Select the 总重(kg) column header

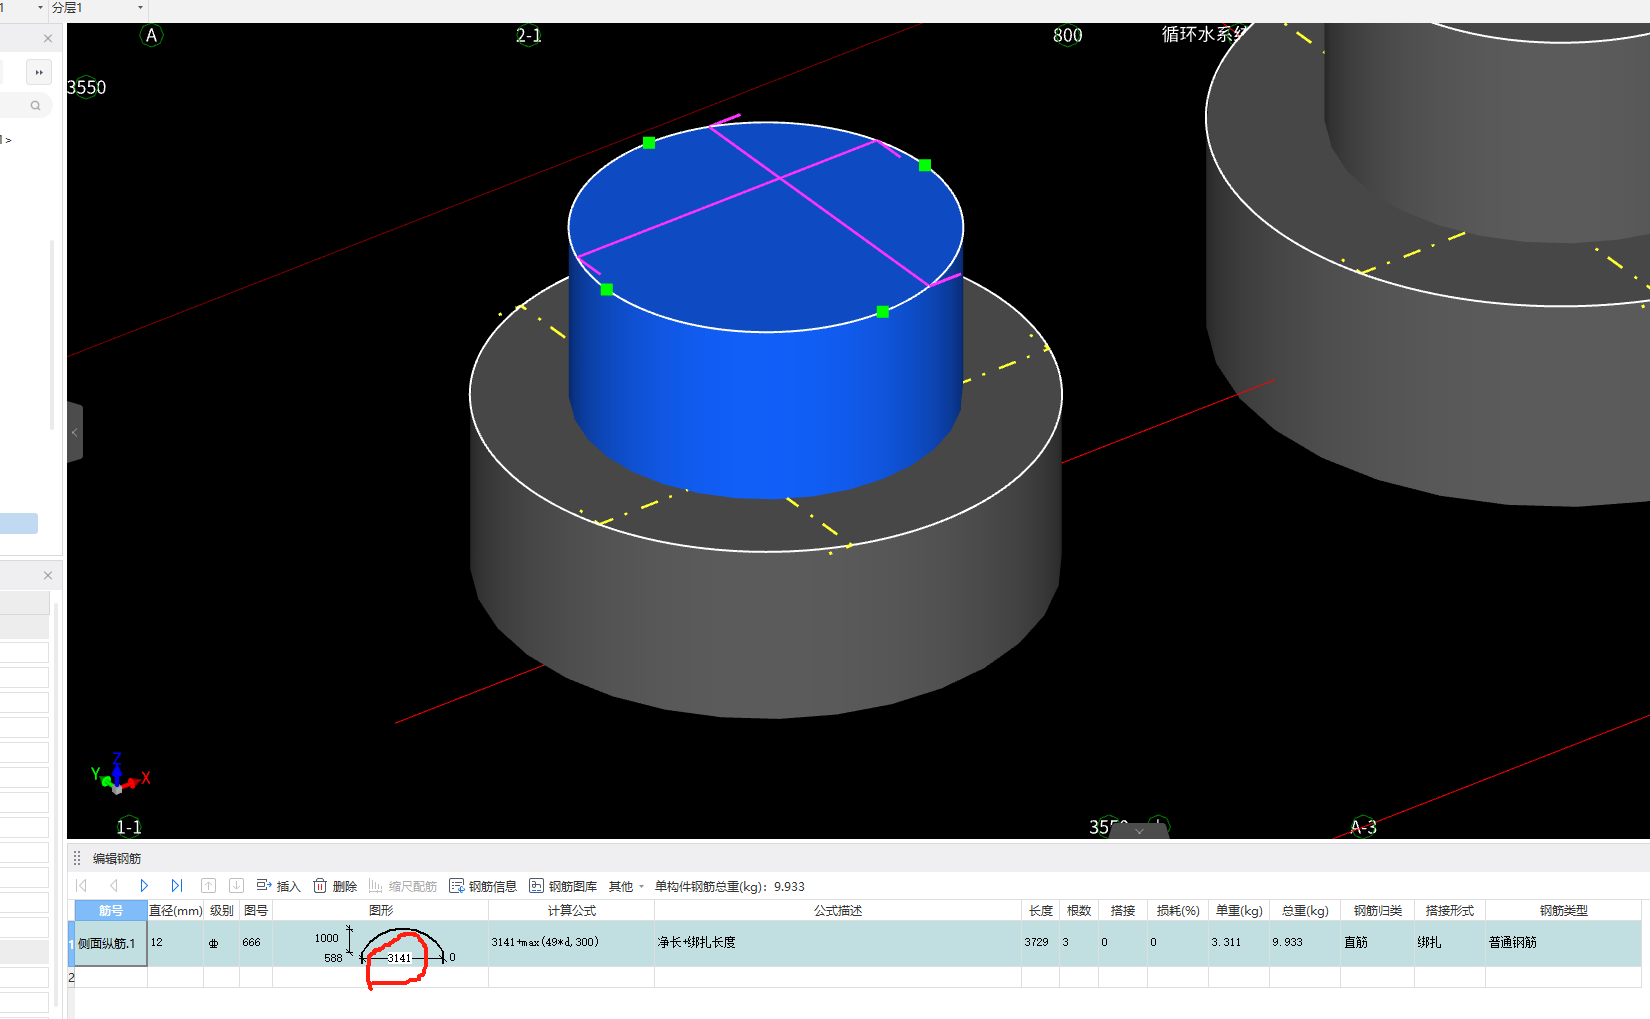coord(1304,910)
